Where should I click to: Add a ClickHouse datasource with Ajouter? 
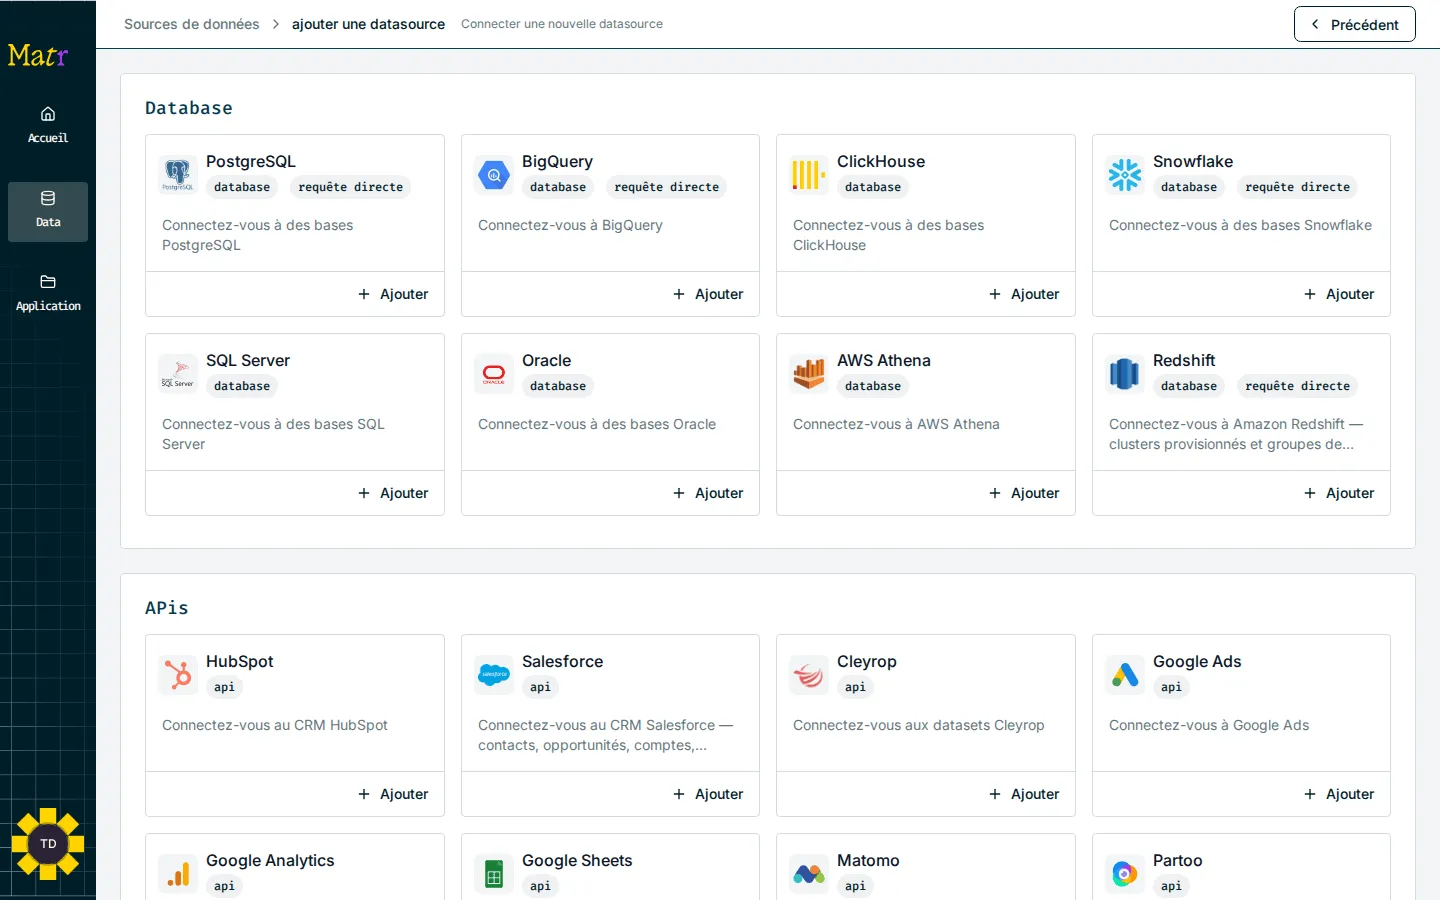(x=1024, y=294)
